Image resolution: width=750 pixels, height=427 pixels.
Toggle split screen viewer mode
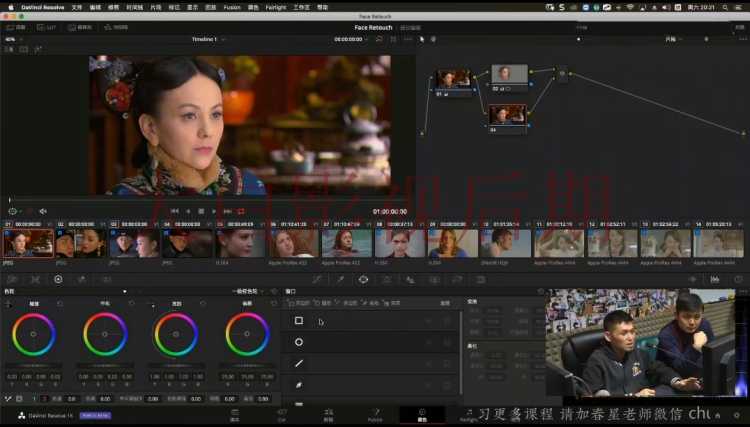tap(23, 49)
